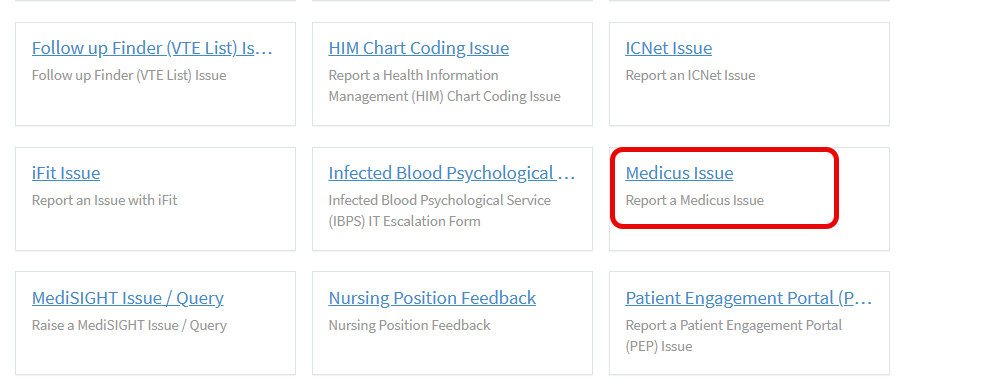Viewport: 986px width, 386px height.
Task: Open the Medicus Issue link
Action: pos(679,173)
